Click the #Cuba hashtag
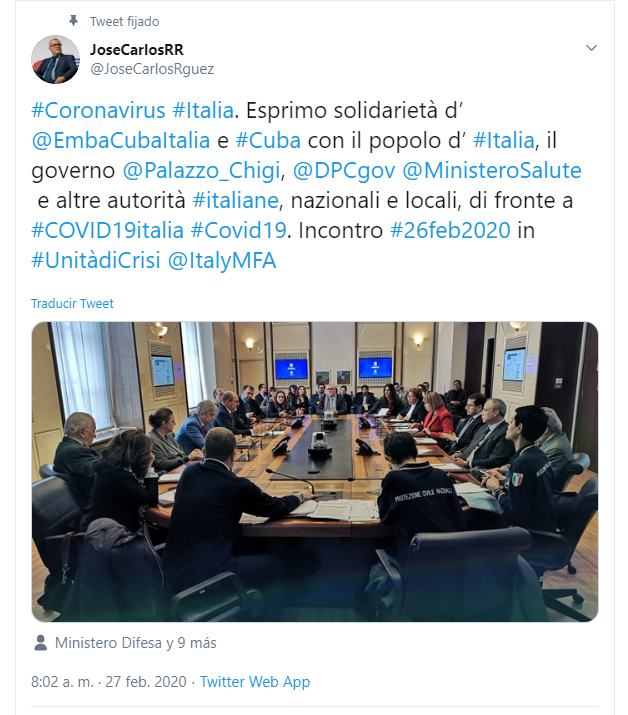The width and height of the screenshot is (628, 715). [x=268, y=140]
